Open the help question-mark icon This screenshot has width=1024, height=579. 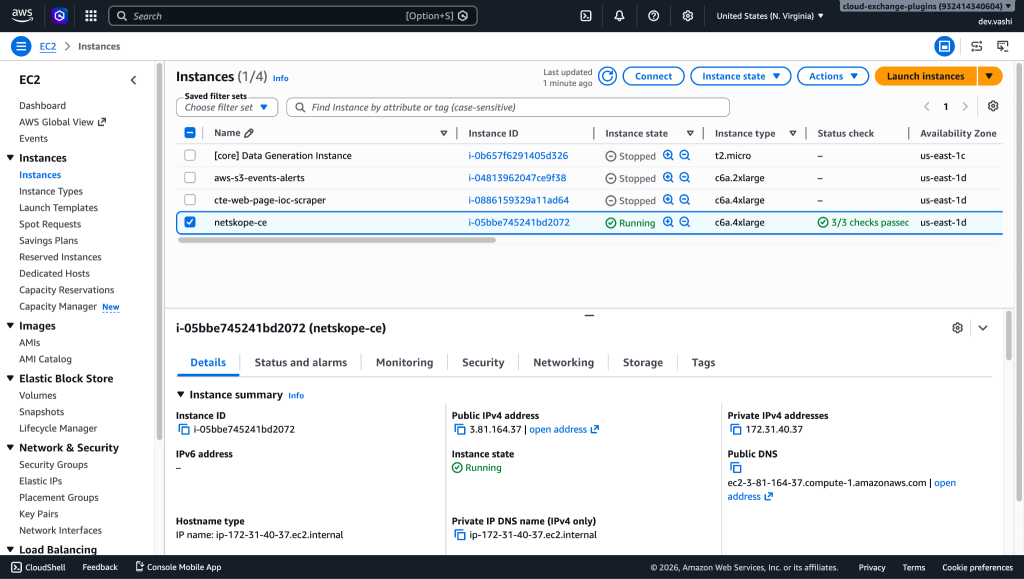coord(653,16)
